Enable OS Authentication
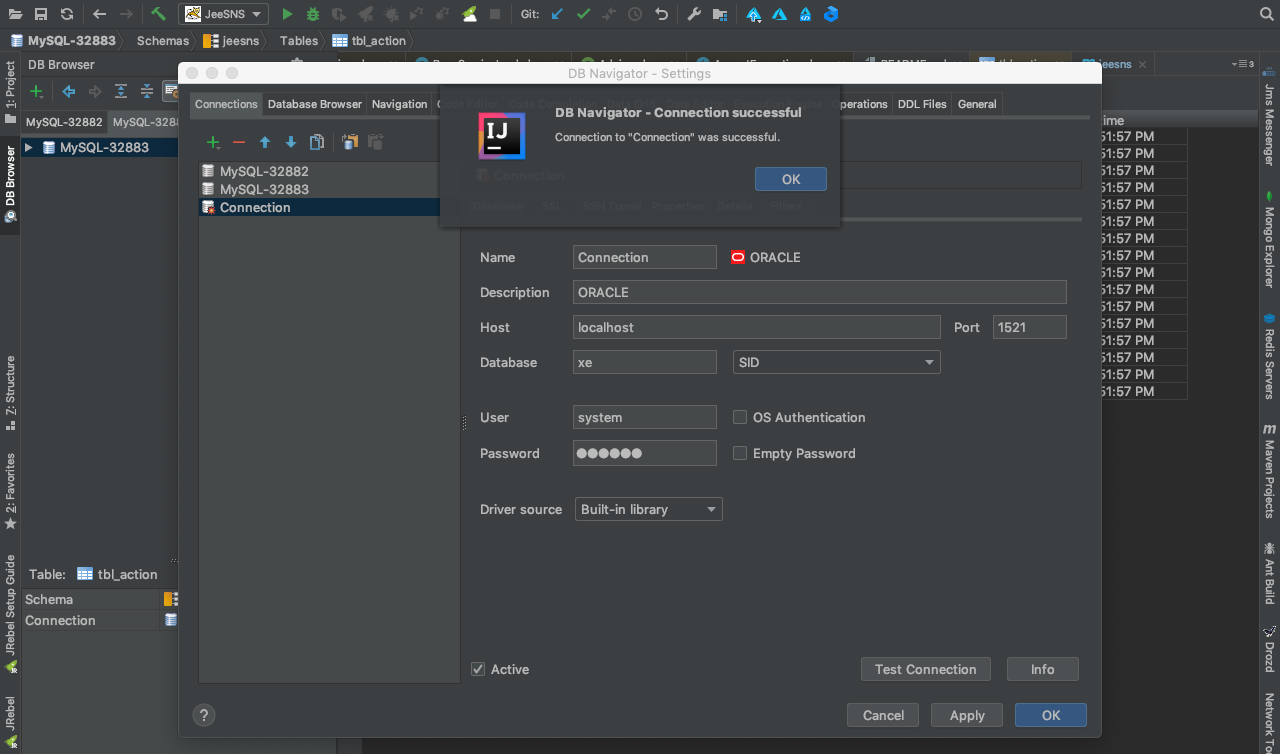 tap(740, 417)
